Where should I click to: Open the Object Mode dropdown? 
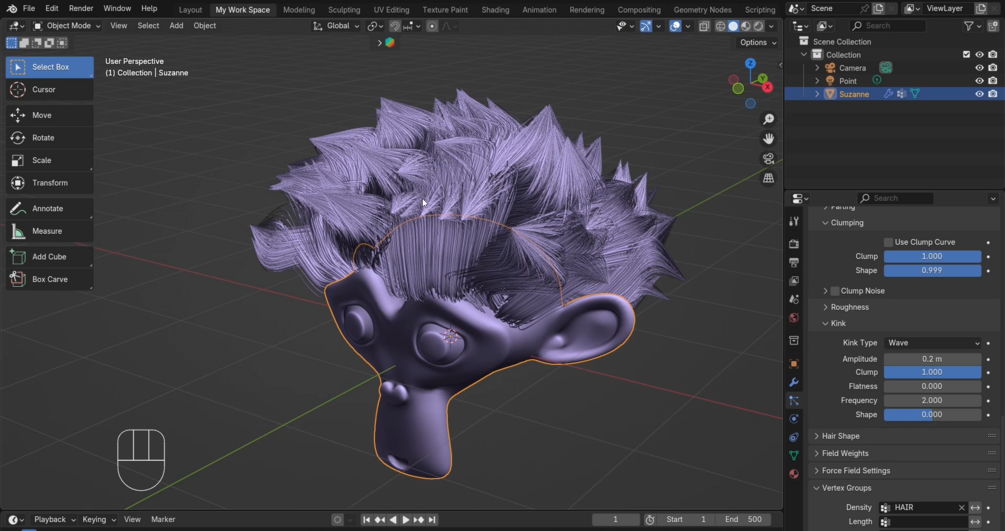pos(66,26)
